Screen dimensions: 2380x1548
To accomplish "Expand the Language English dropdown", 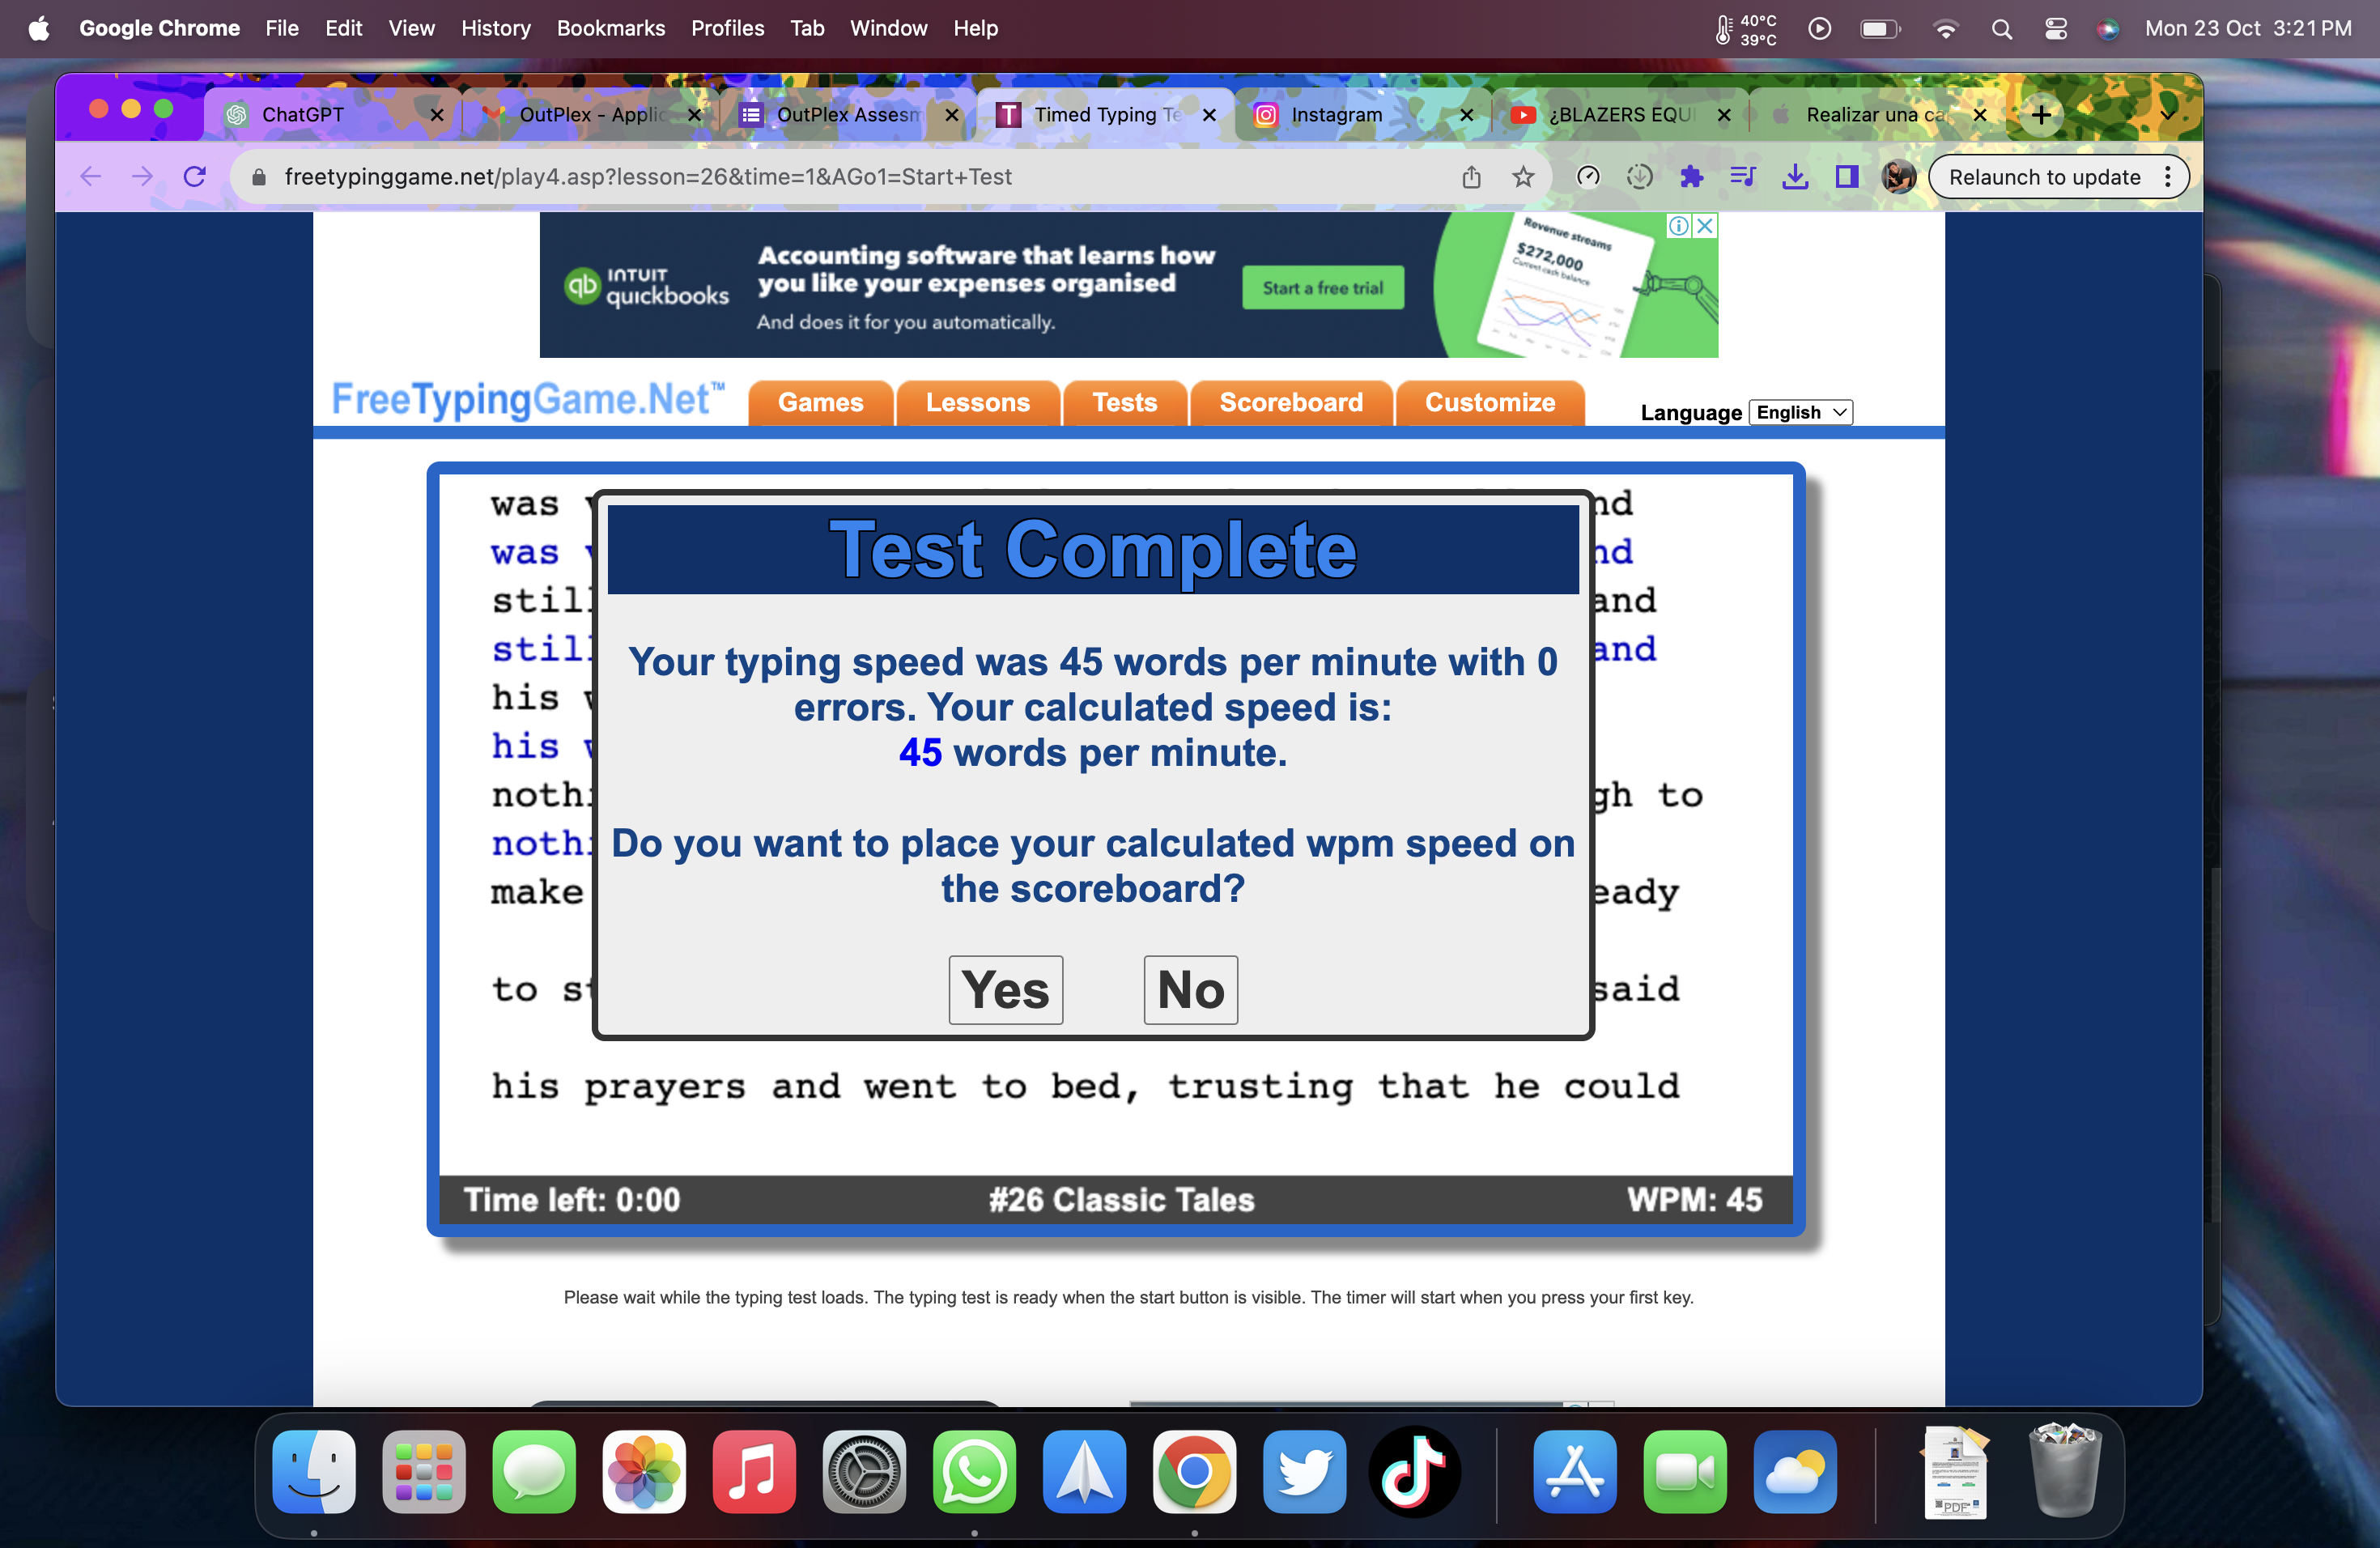I will pyautogui.click(x=1800, y=412).
